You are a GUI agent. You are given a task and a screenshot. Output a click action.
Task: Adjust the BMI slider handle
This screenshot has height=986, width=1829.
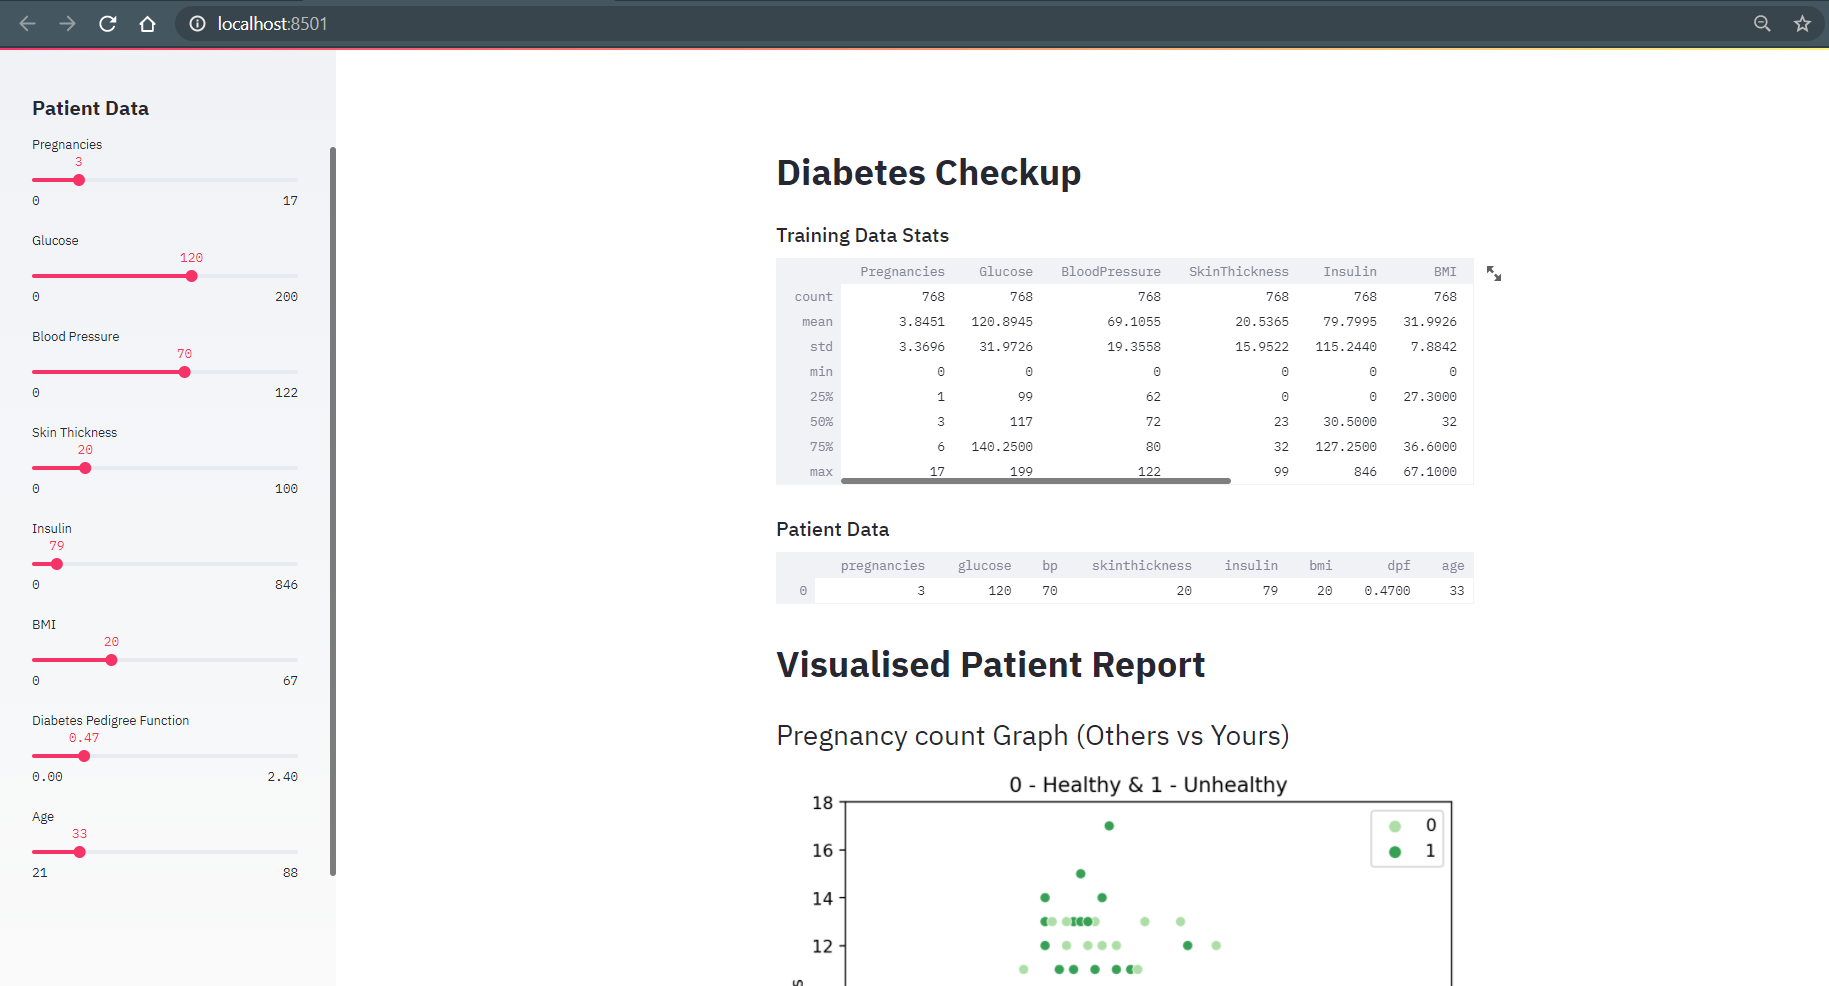(111, 660)
